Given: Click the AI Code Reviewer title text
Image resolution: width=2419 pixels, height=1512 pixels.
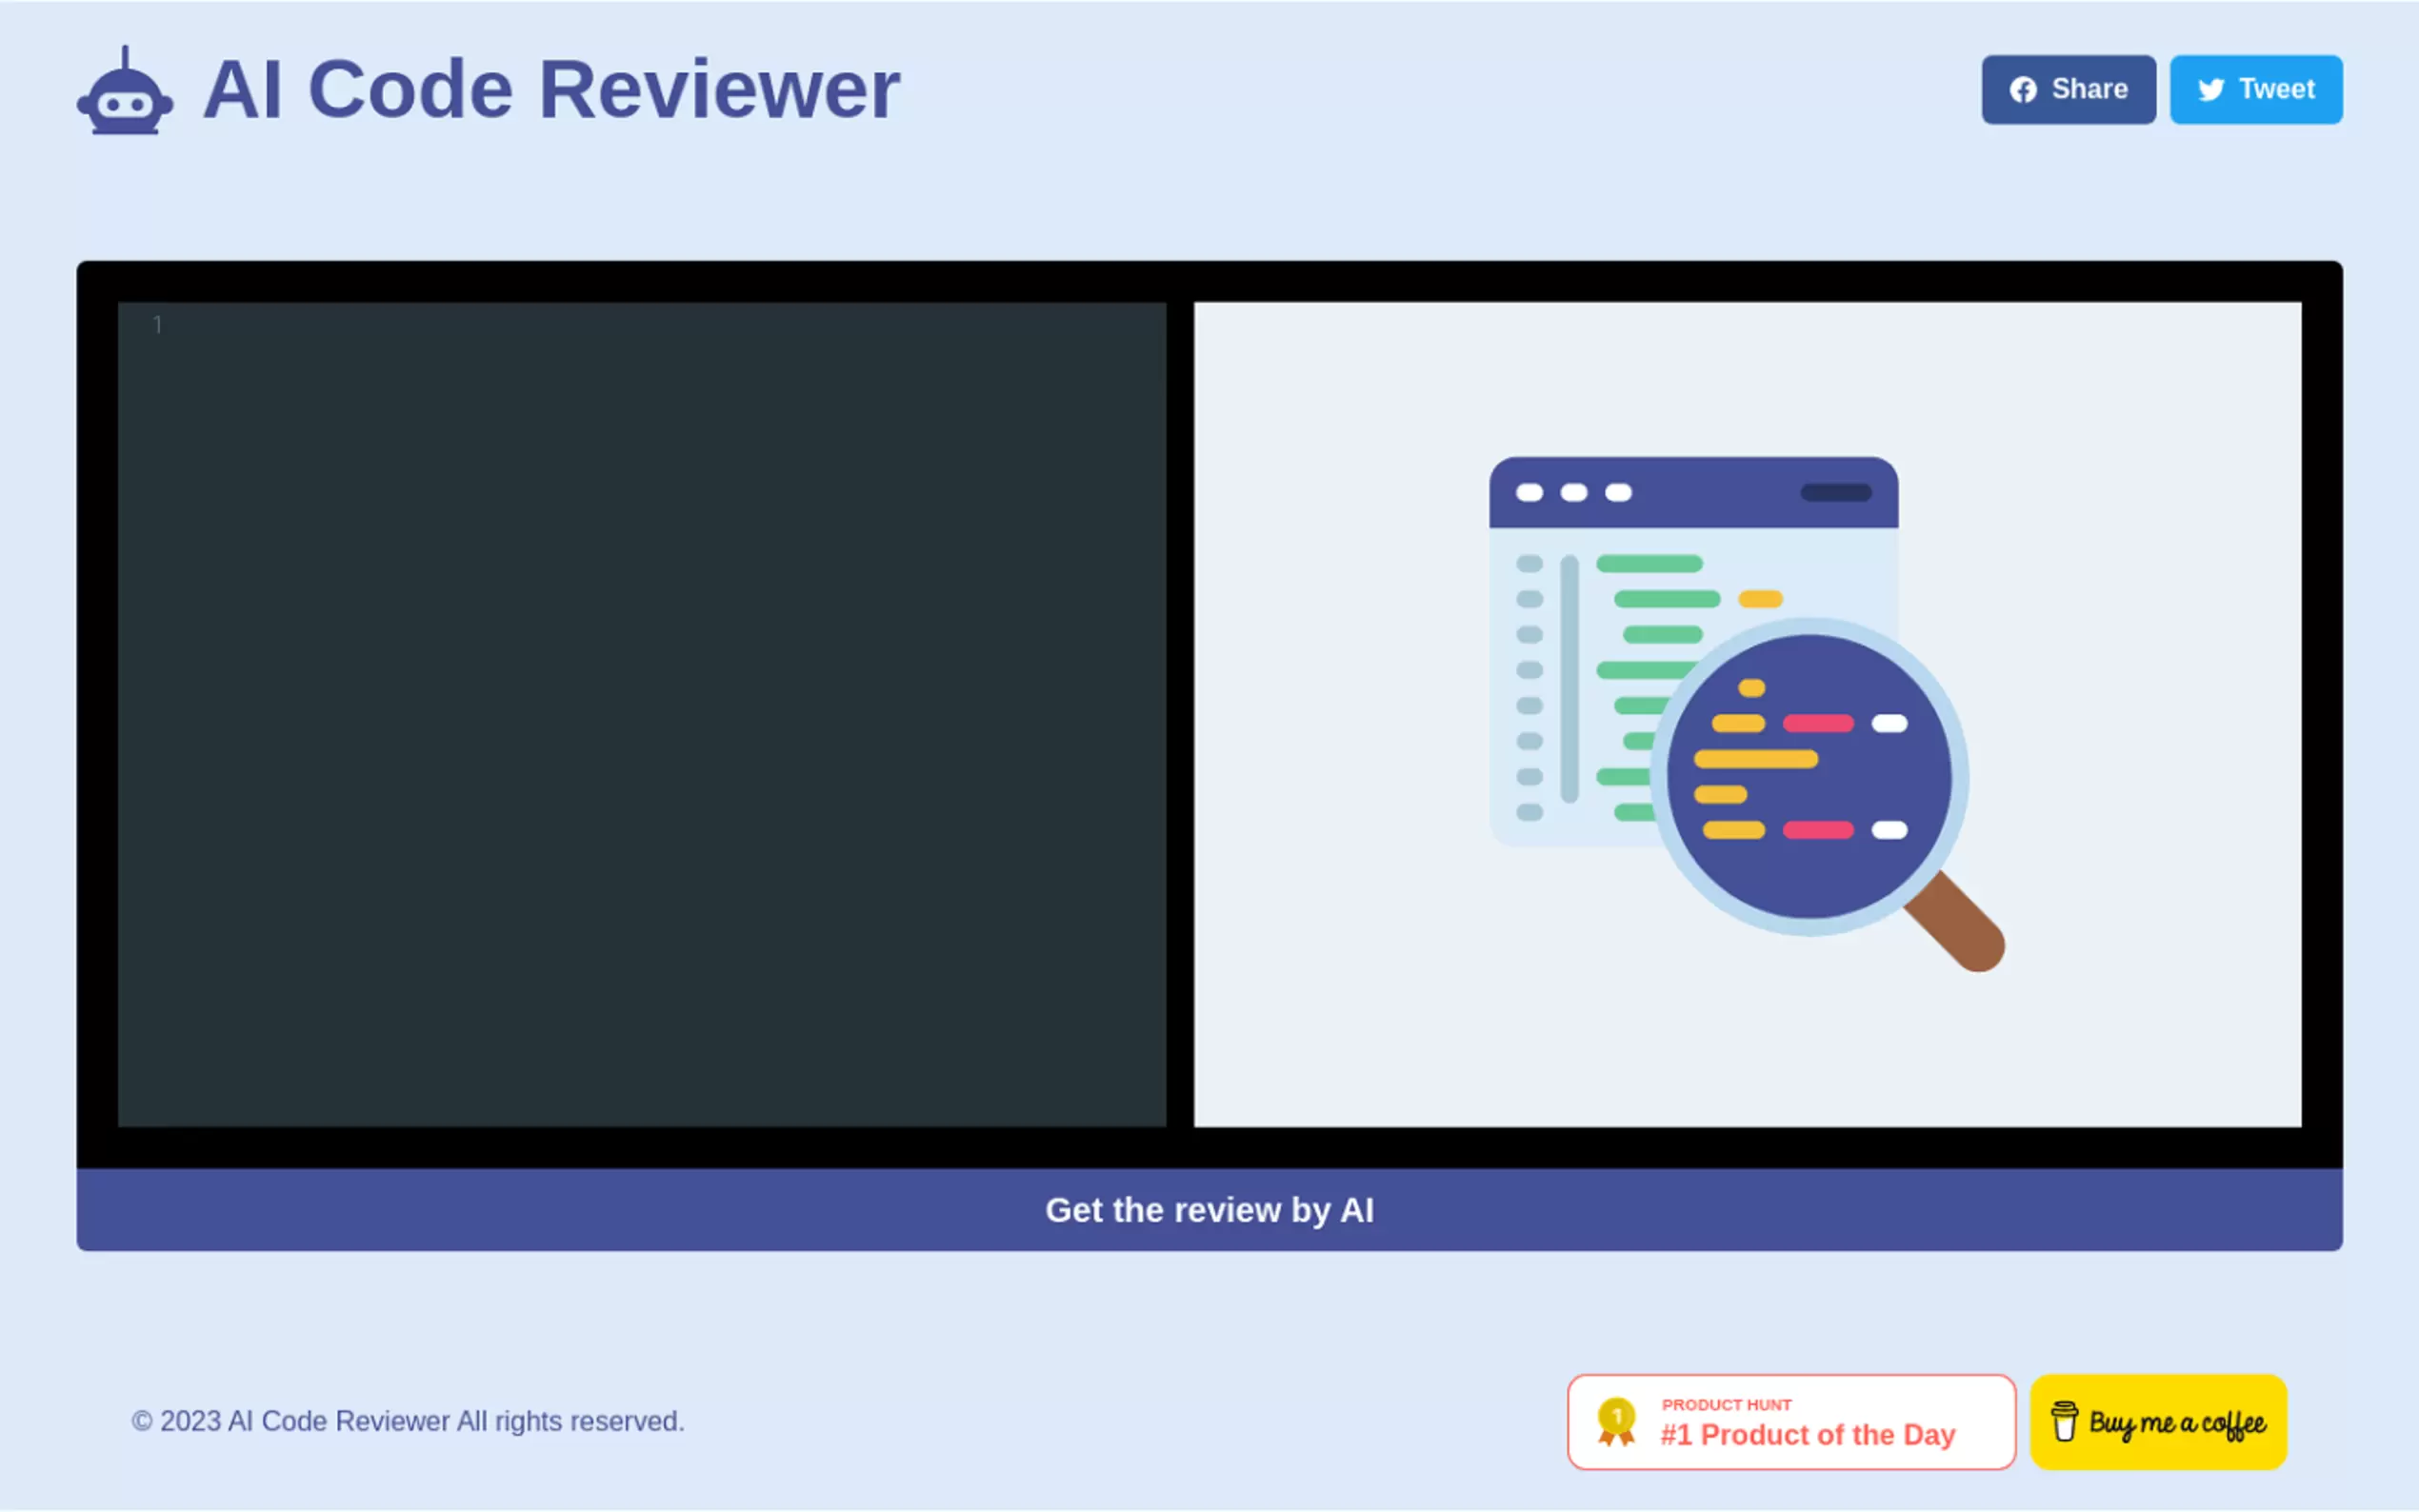Looking at the screenshot, I should tap(549, 89).
